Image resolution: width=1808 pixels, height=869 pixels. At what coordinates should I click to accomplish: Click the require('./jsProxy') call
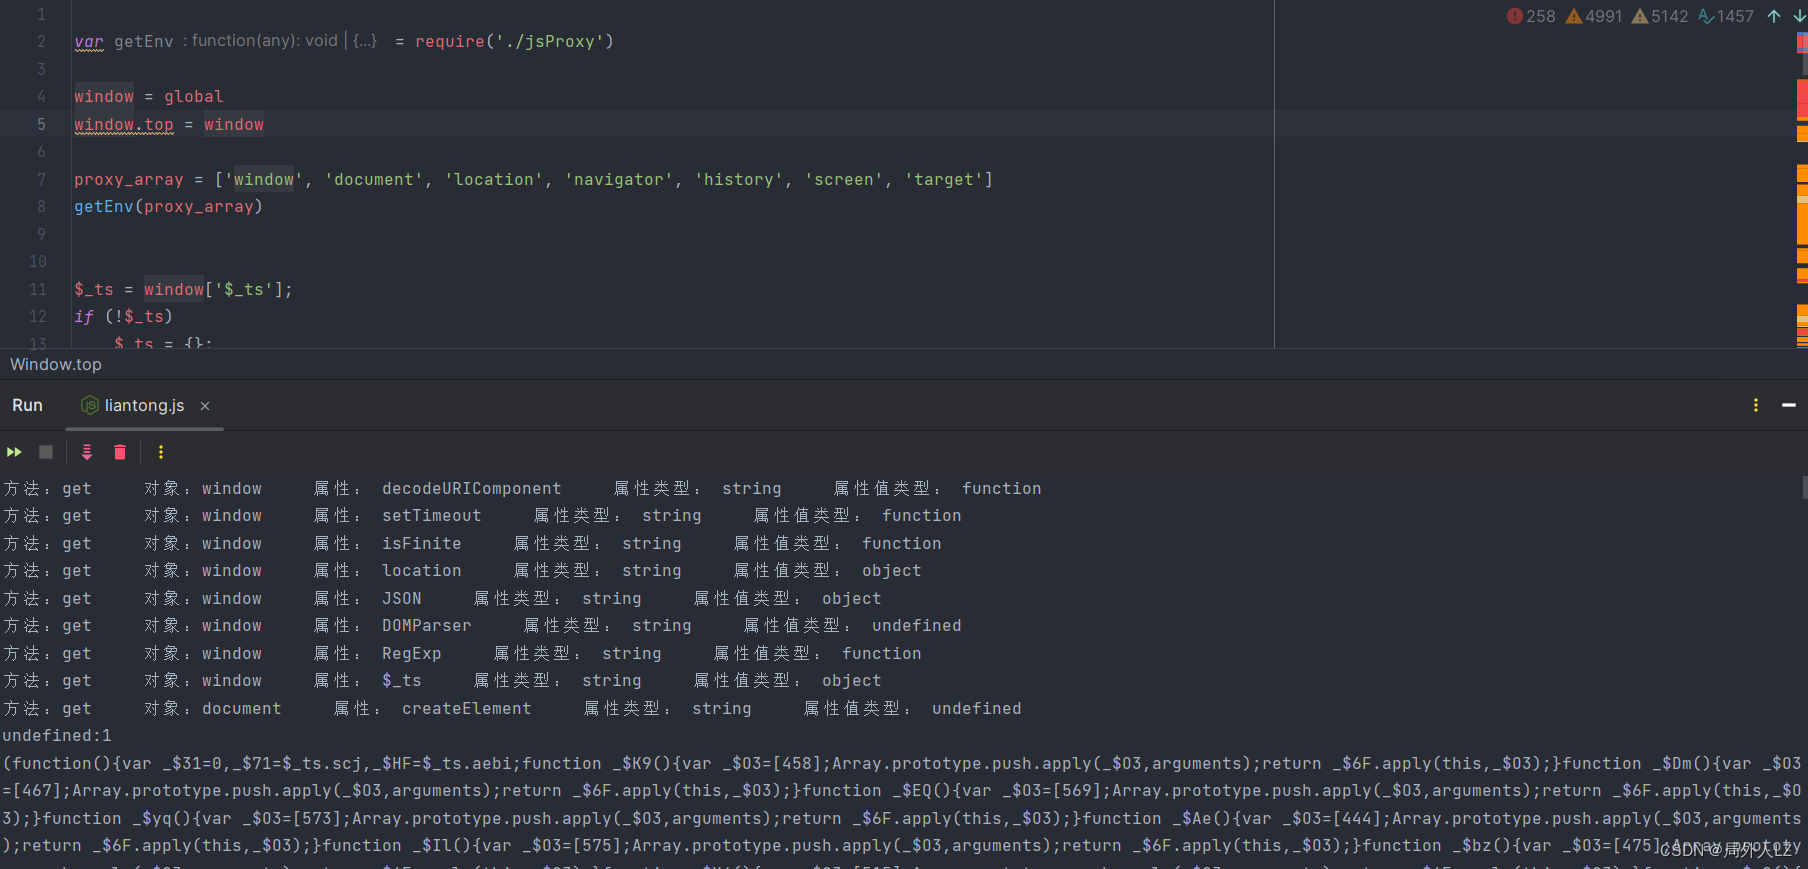[x=514, y=41]
